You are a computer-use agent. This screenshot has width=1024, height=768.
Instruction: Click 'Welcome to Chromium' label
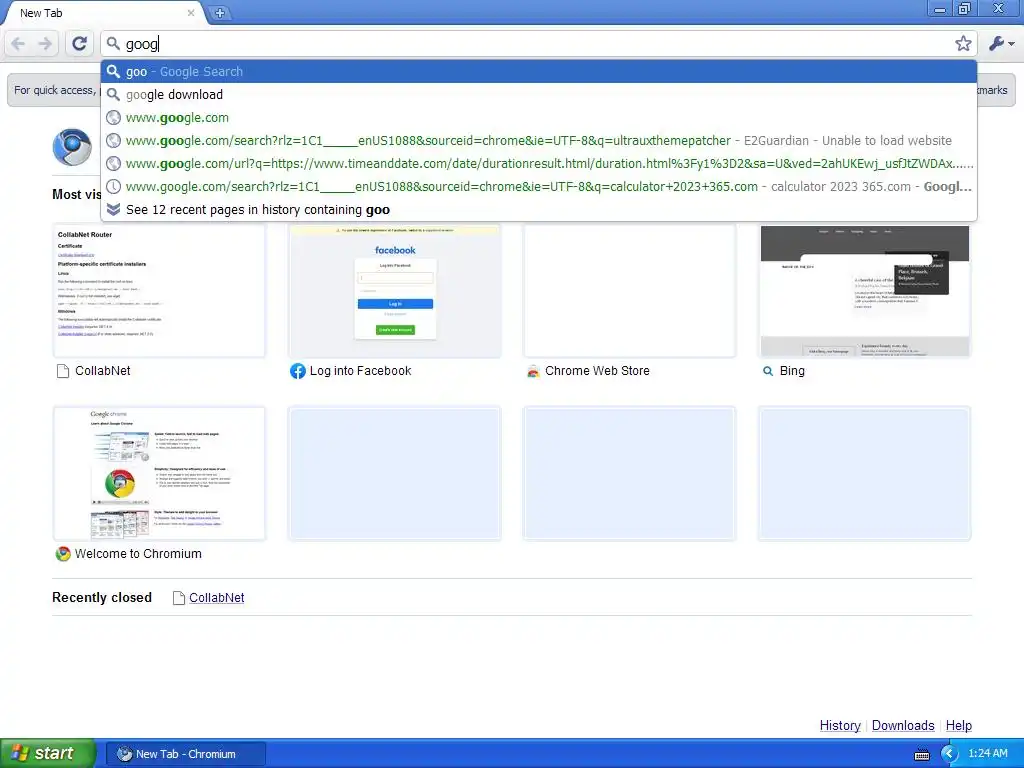(x=138, y=554)
